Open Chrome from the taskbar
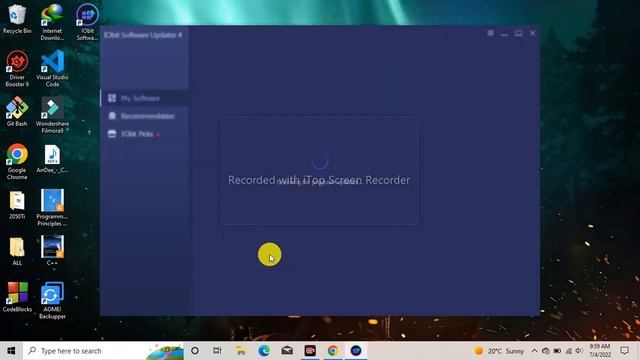 [x=333, y=351]
